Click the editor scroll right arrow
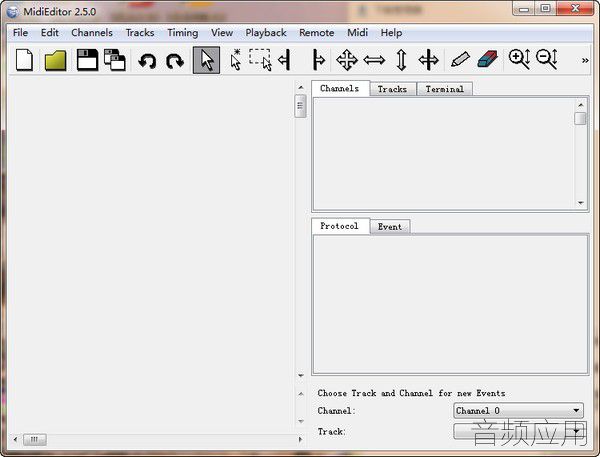 [300, 439]
